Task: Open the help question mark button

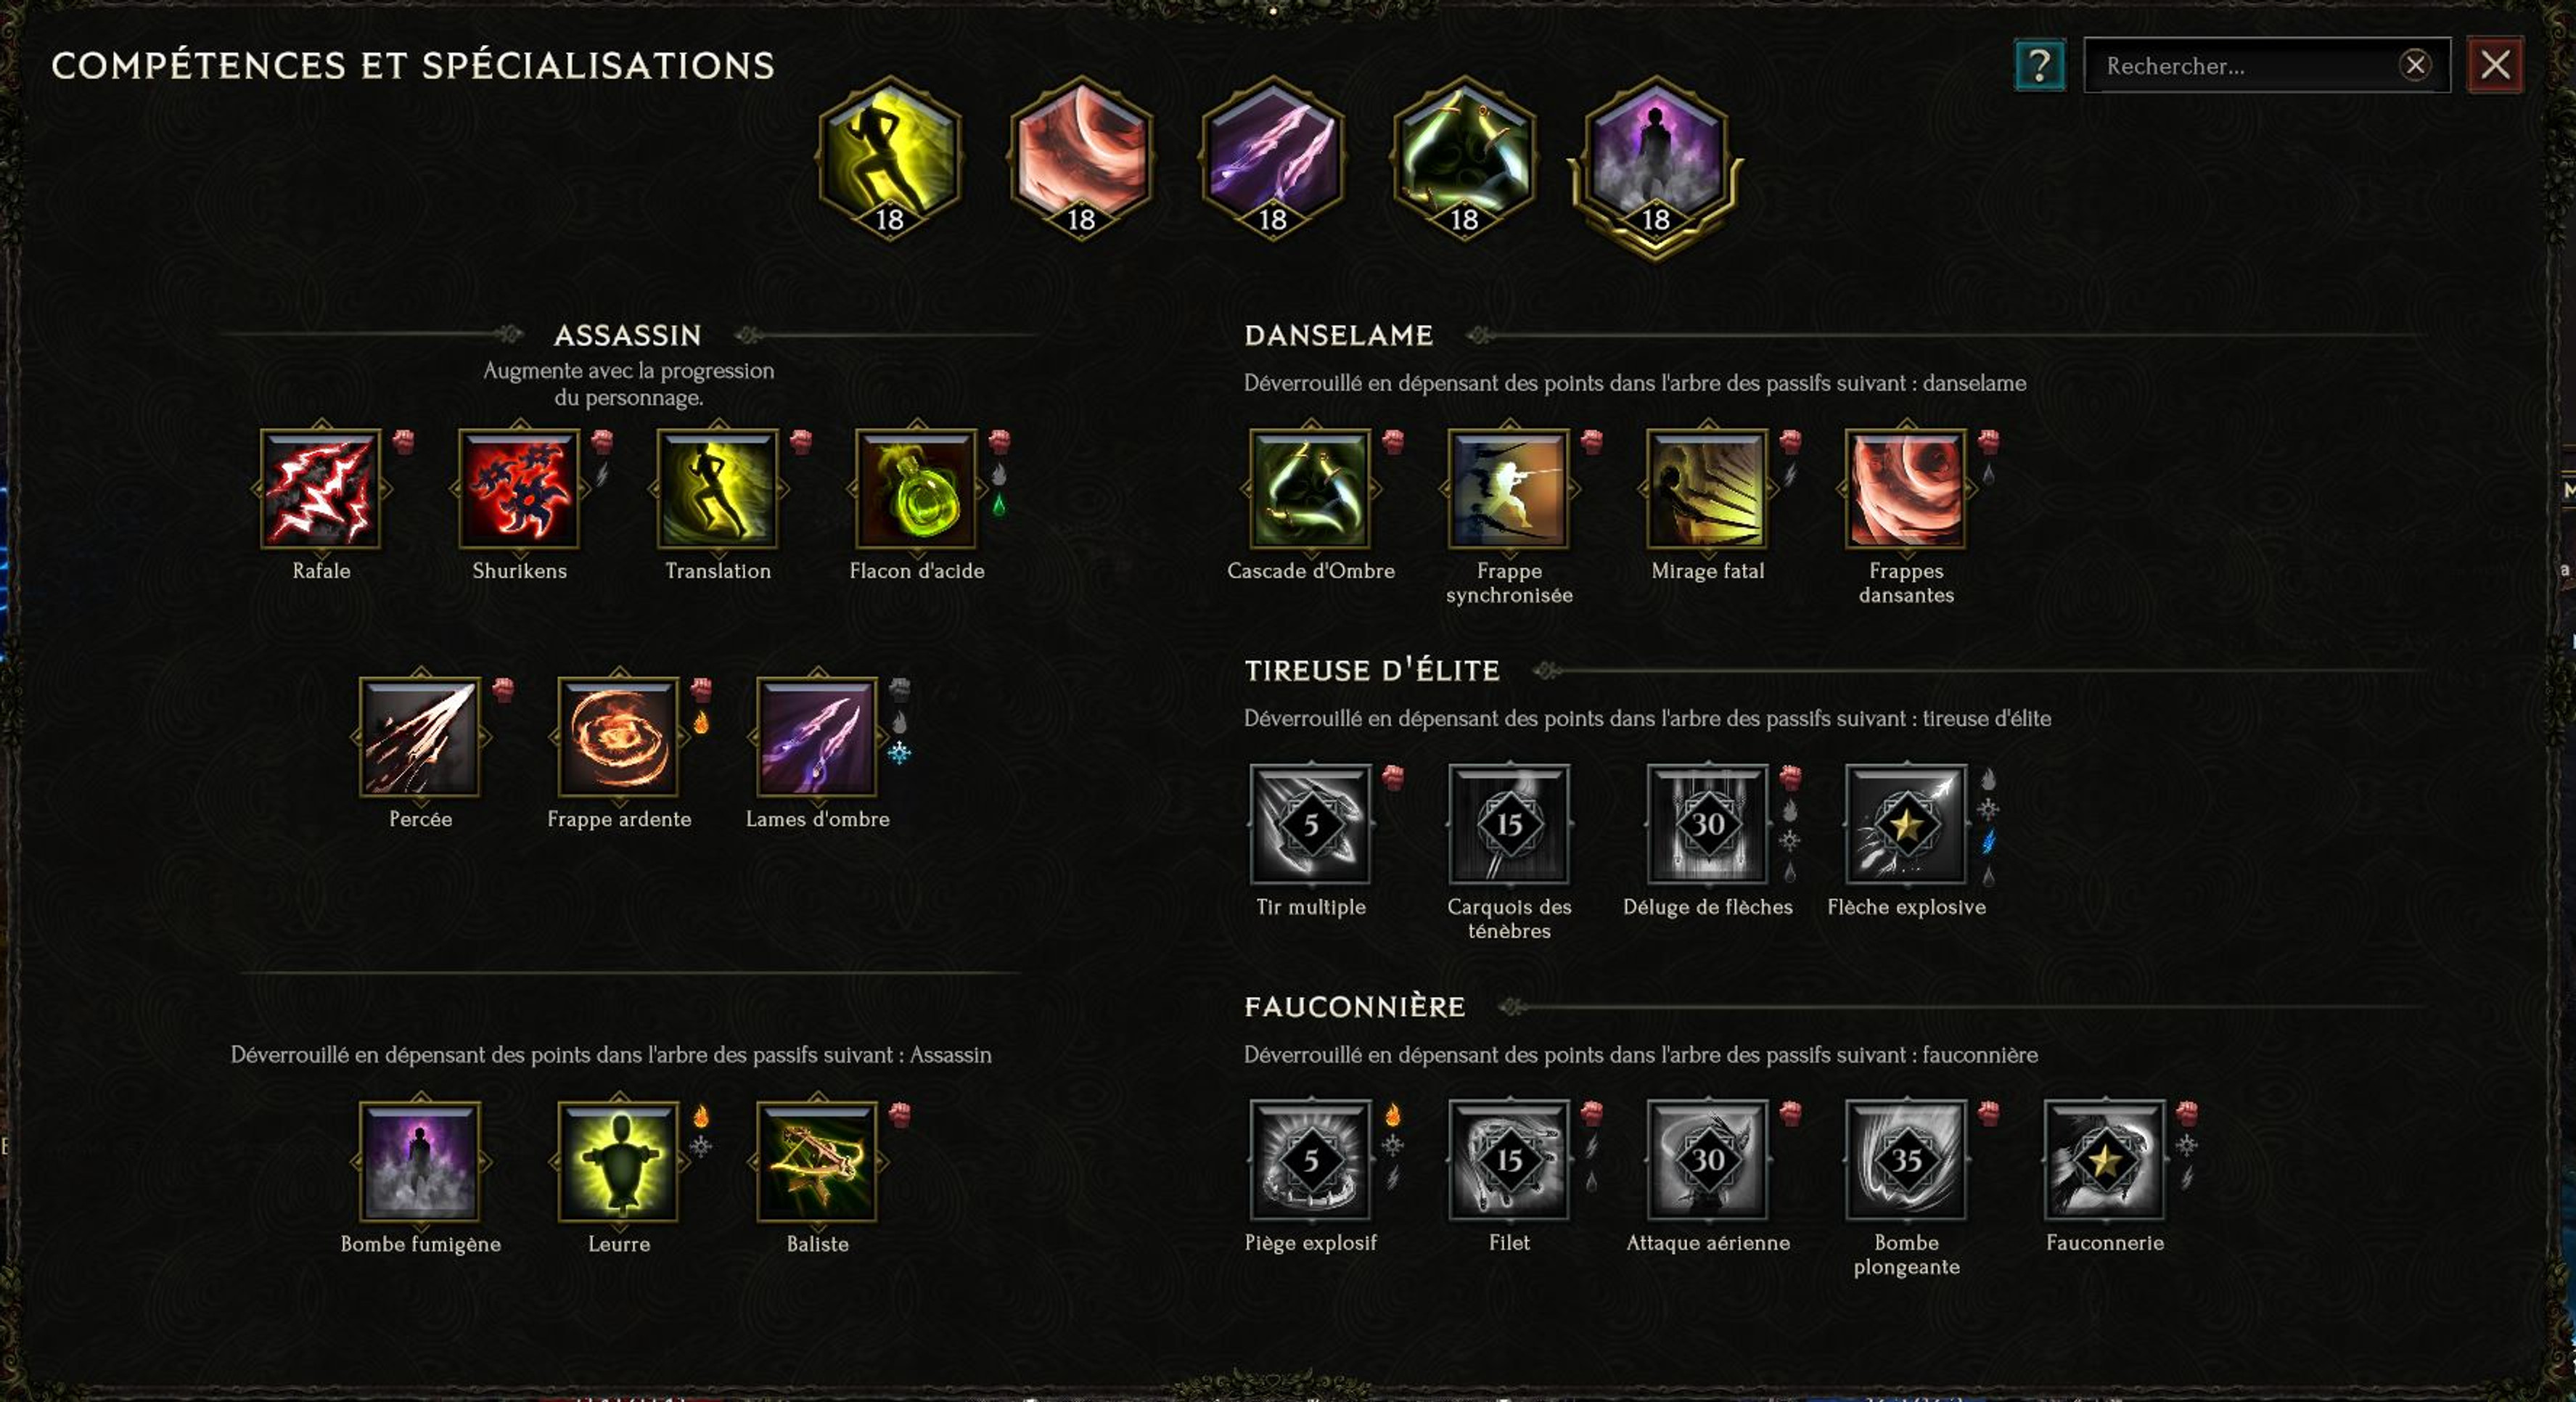Action: (2039, 66)
